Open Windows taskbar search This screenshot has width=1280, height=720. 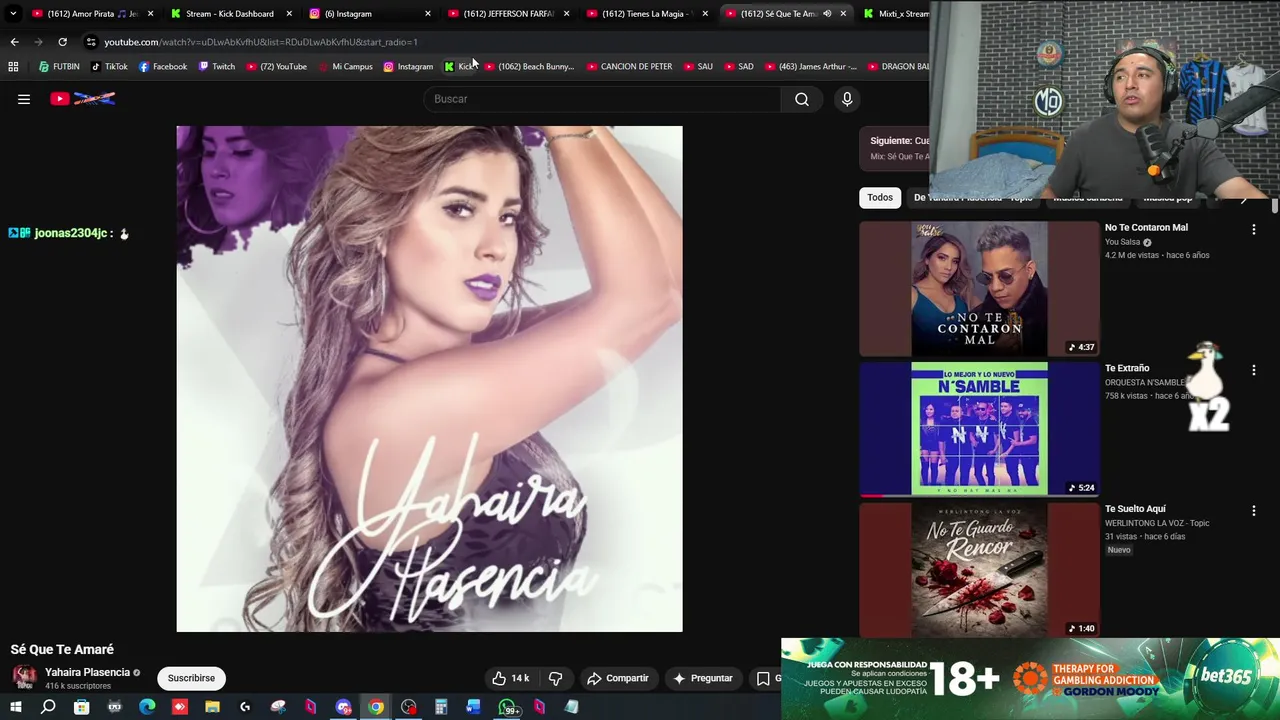[48, 707]
